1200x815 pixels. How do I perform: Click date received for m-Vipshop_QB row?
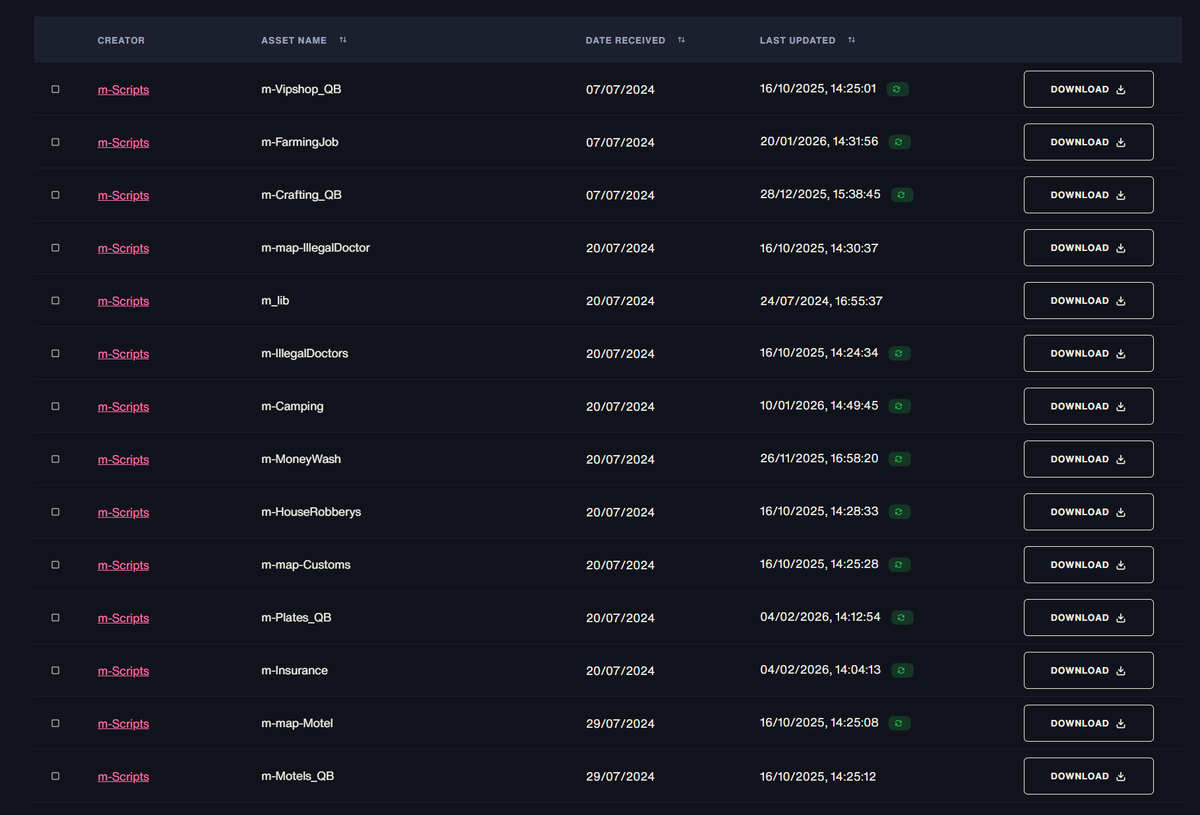pyautogui.click(x=620, y=90)
